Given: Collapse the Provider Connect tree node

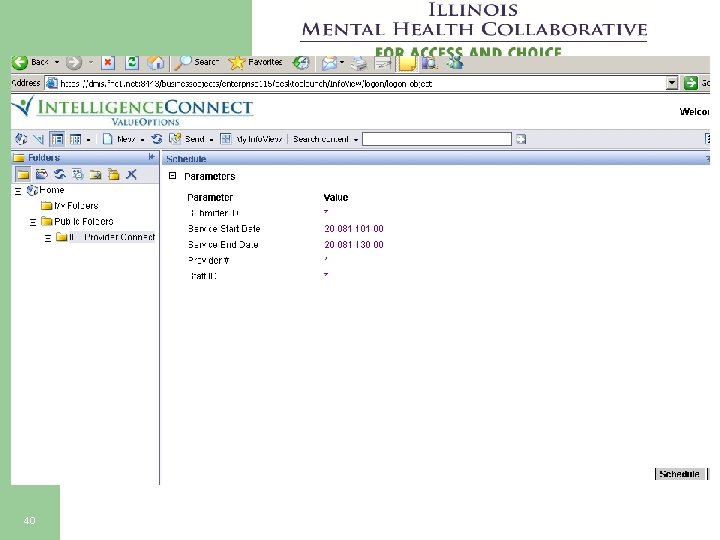Looking at the screenshot, I should point(48,238).
